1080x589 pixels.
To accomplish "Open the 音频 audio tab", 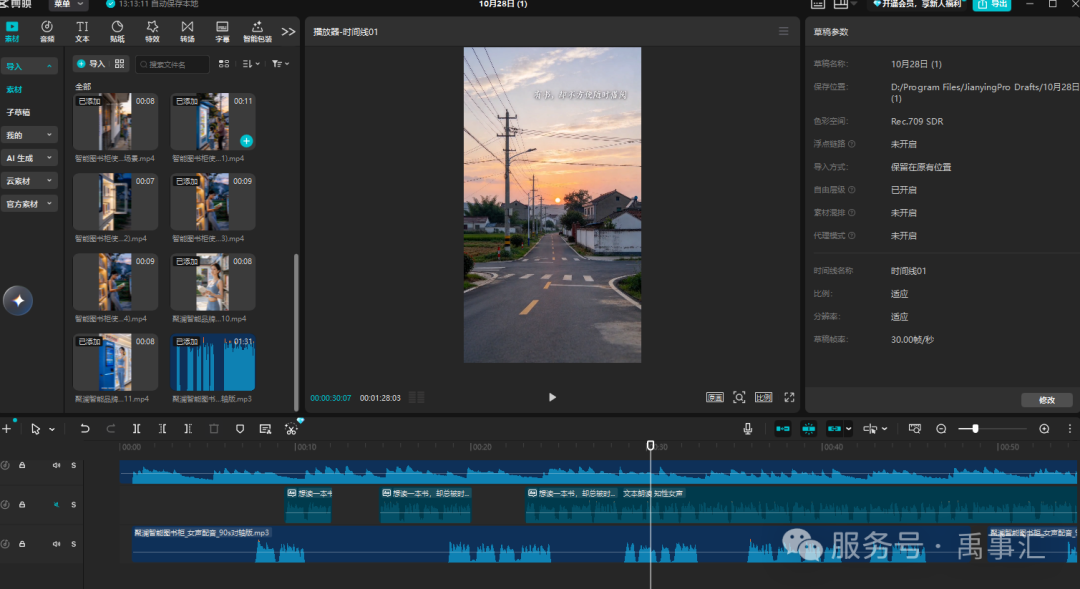I will pyautogui.click(x=47, y=31).
